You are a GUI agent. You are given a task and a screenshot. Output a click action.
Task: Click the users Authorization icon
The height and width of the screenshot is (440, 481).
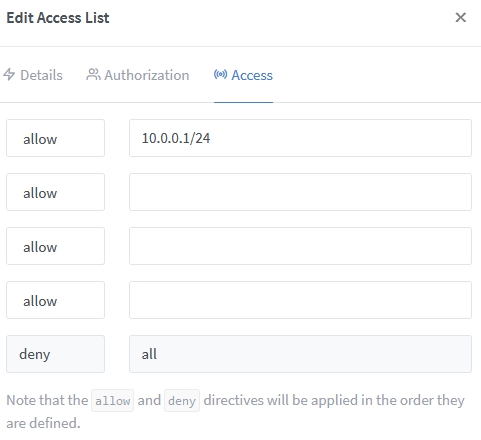(x=93, y=74)
